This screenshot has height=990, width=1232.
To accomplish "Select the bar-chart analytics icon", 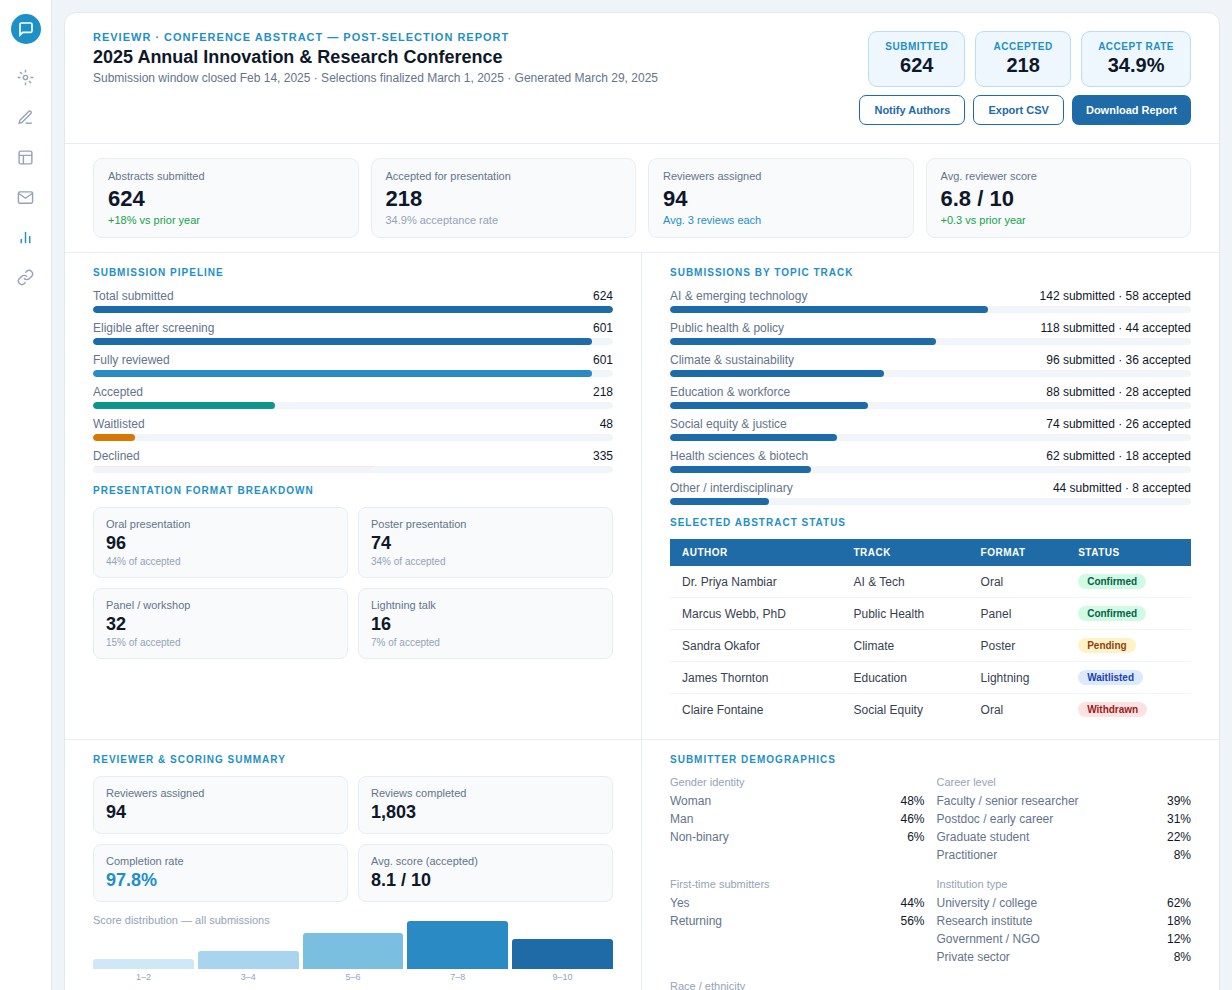I will point(26,237).
